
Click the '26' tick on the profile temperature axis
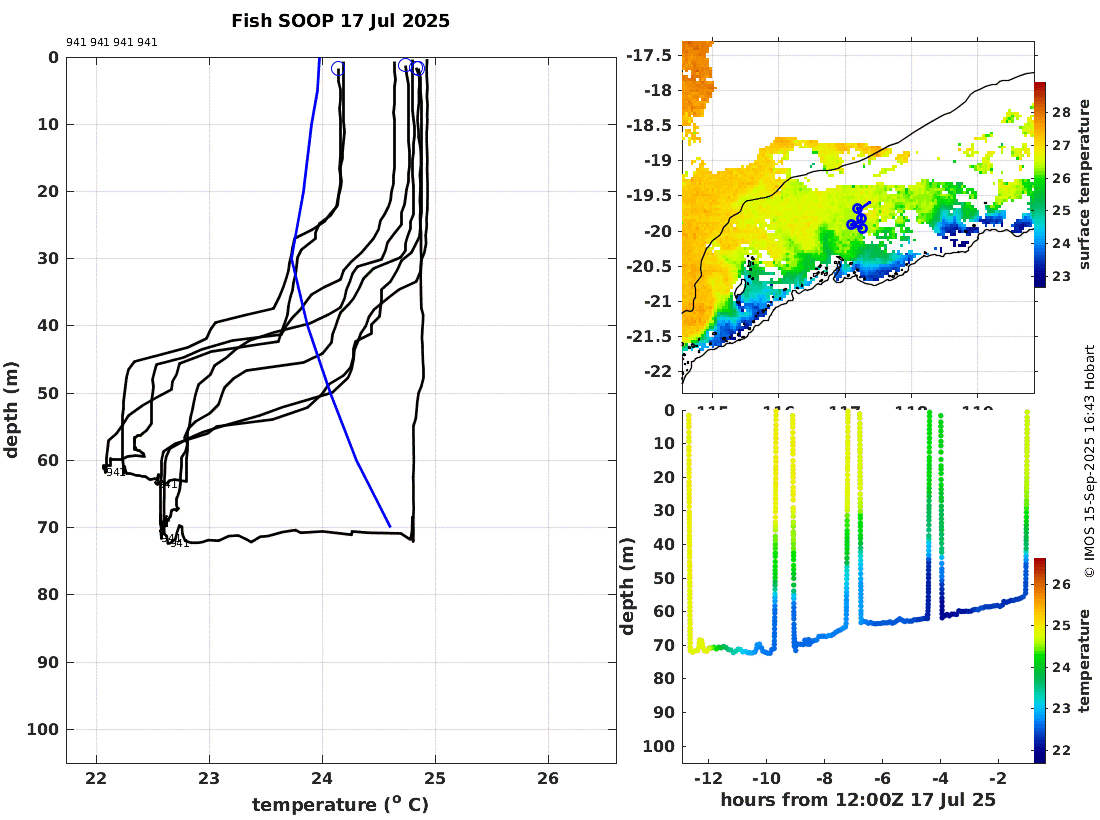(548, 779)
